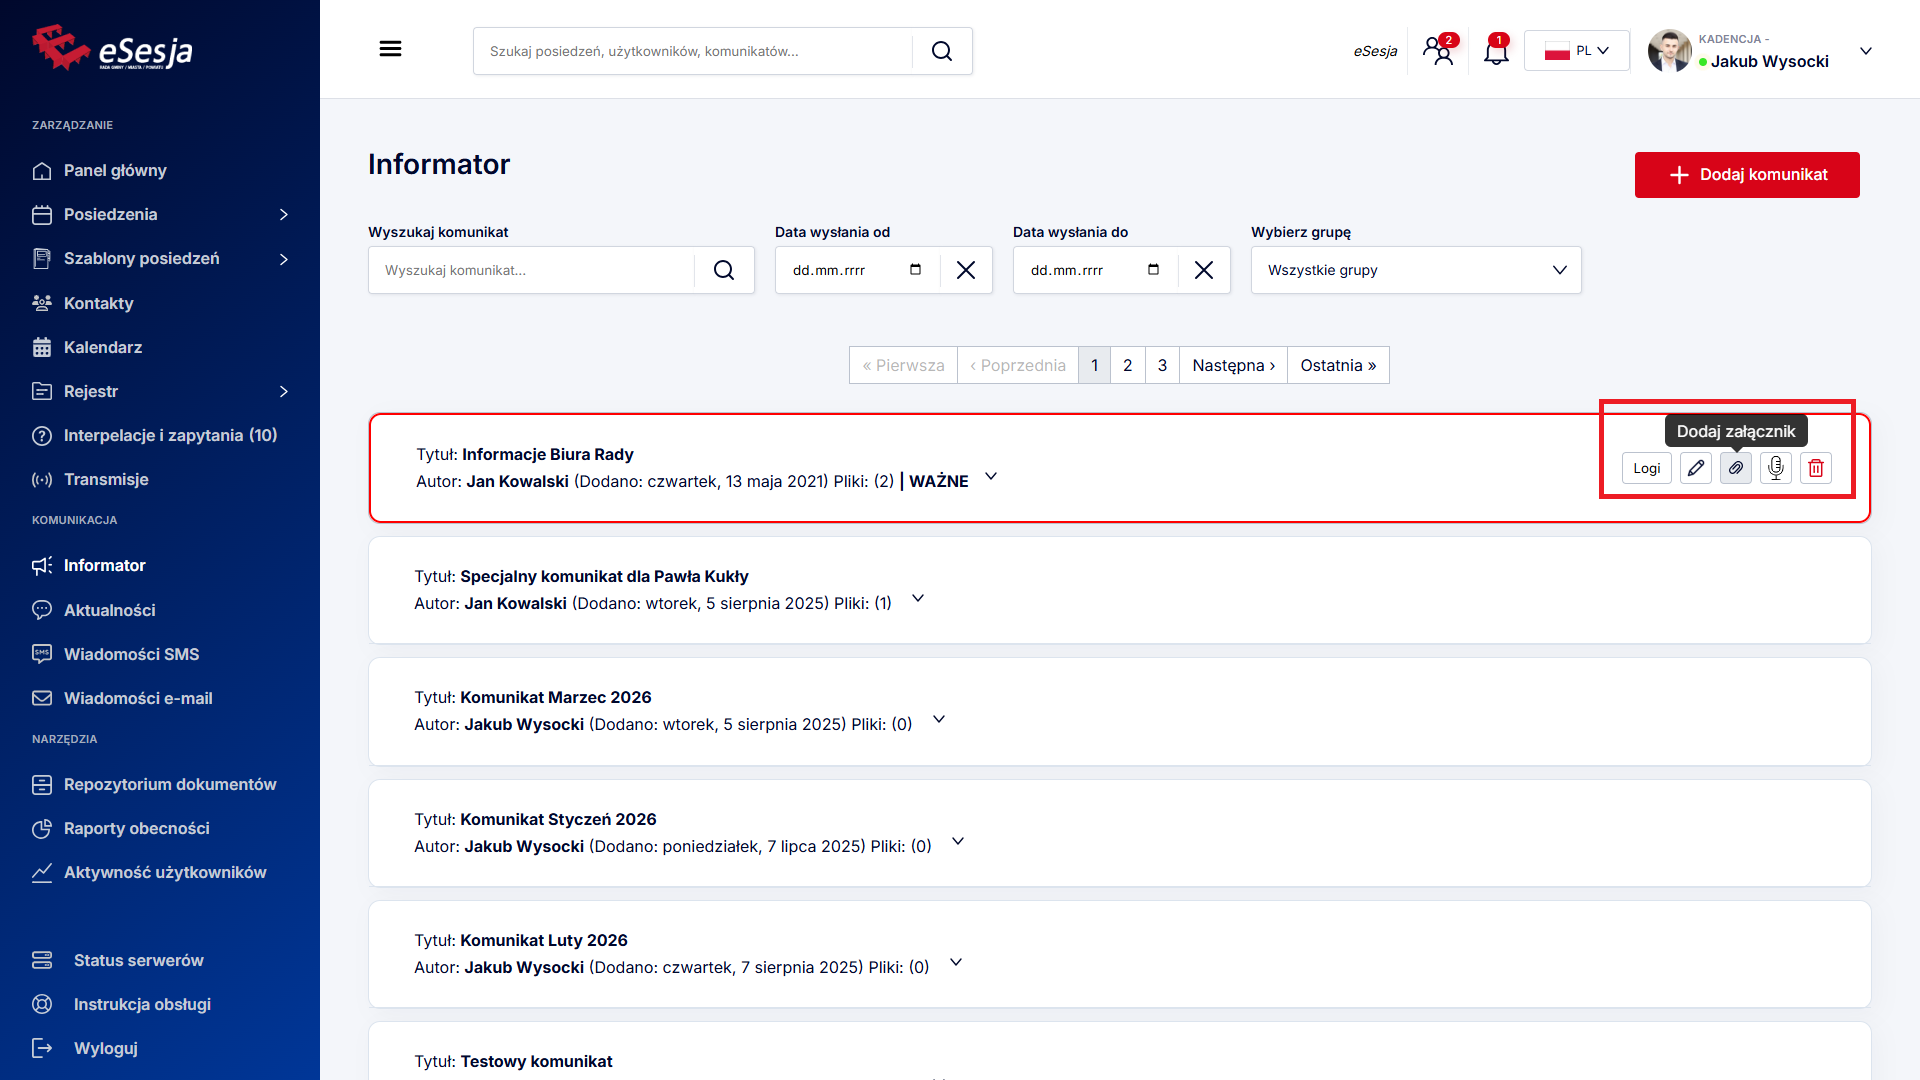Open the users icon with badge 2

click(x=1439, y=51)
